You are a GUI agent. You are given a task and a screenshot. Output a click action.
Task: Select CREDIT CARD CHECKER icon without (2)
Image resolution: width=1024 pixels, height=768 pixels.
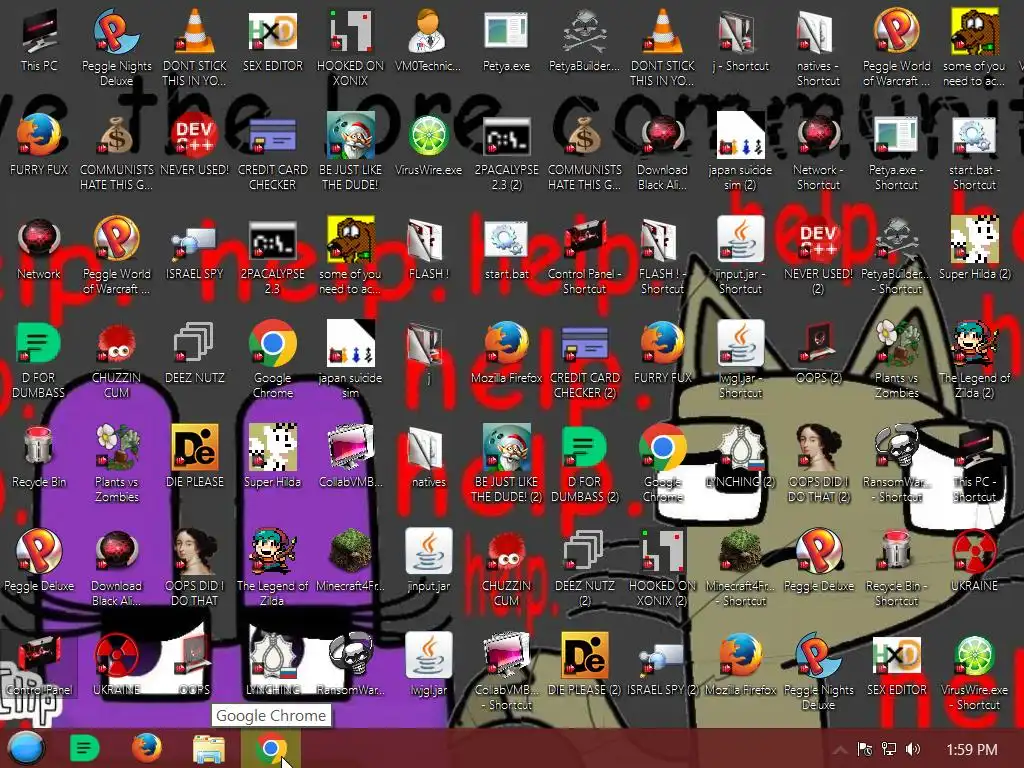click(273, 152)
